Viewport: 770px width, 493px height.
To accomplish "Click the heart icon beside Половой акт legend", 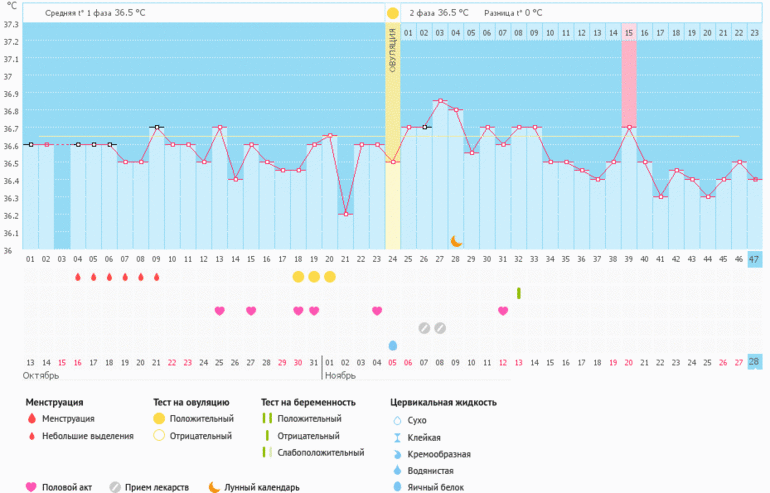I will [x=31, y=487].
